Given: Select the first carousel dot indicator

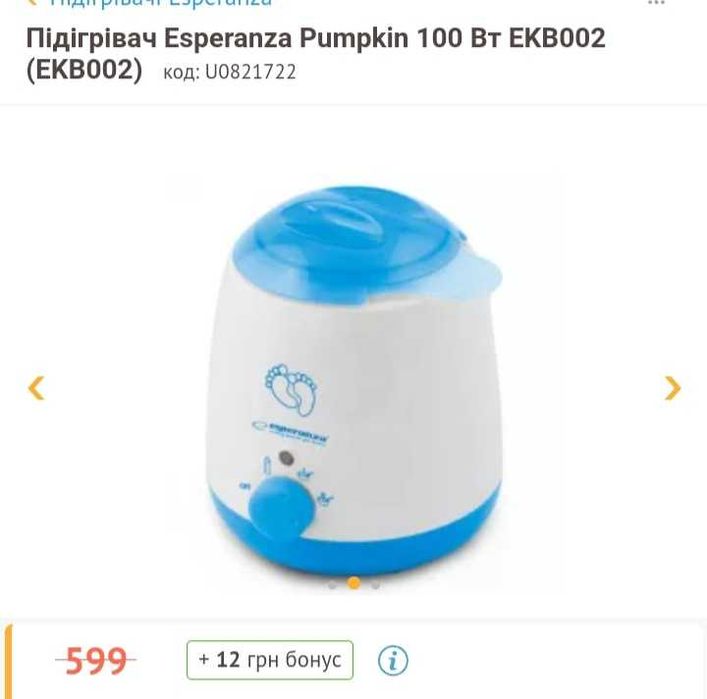Looking at the screenshot, I should click(332, 585).
